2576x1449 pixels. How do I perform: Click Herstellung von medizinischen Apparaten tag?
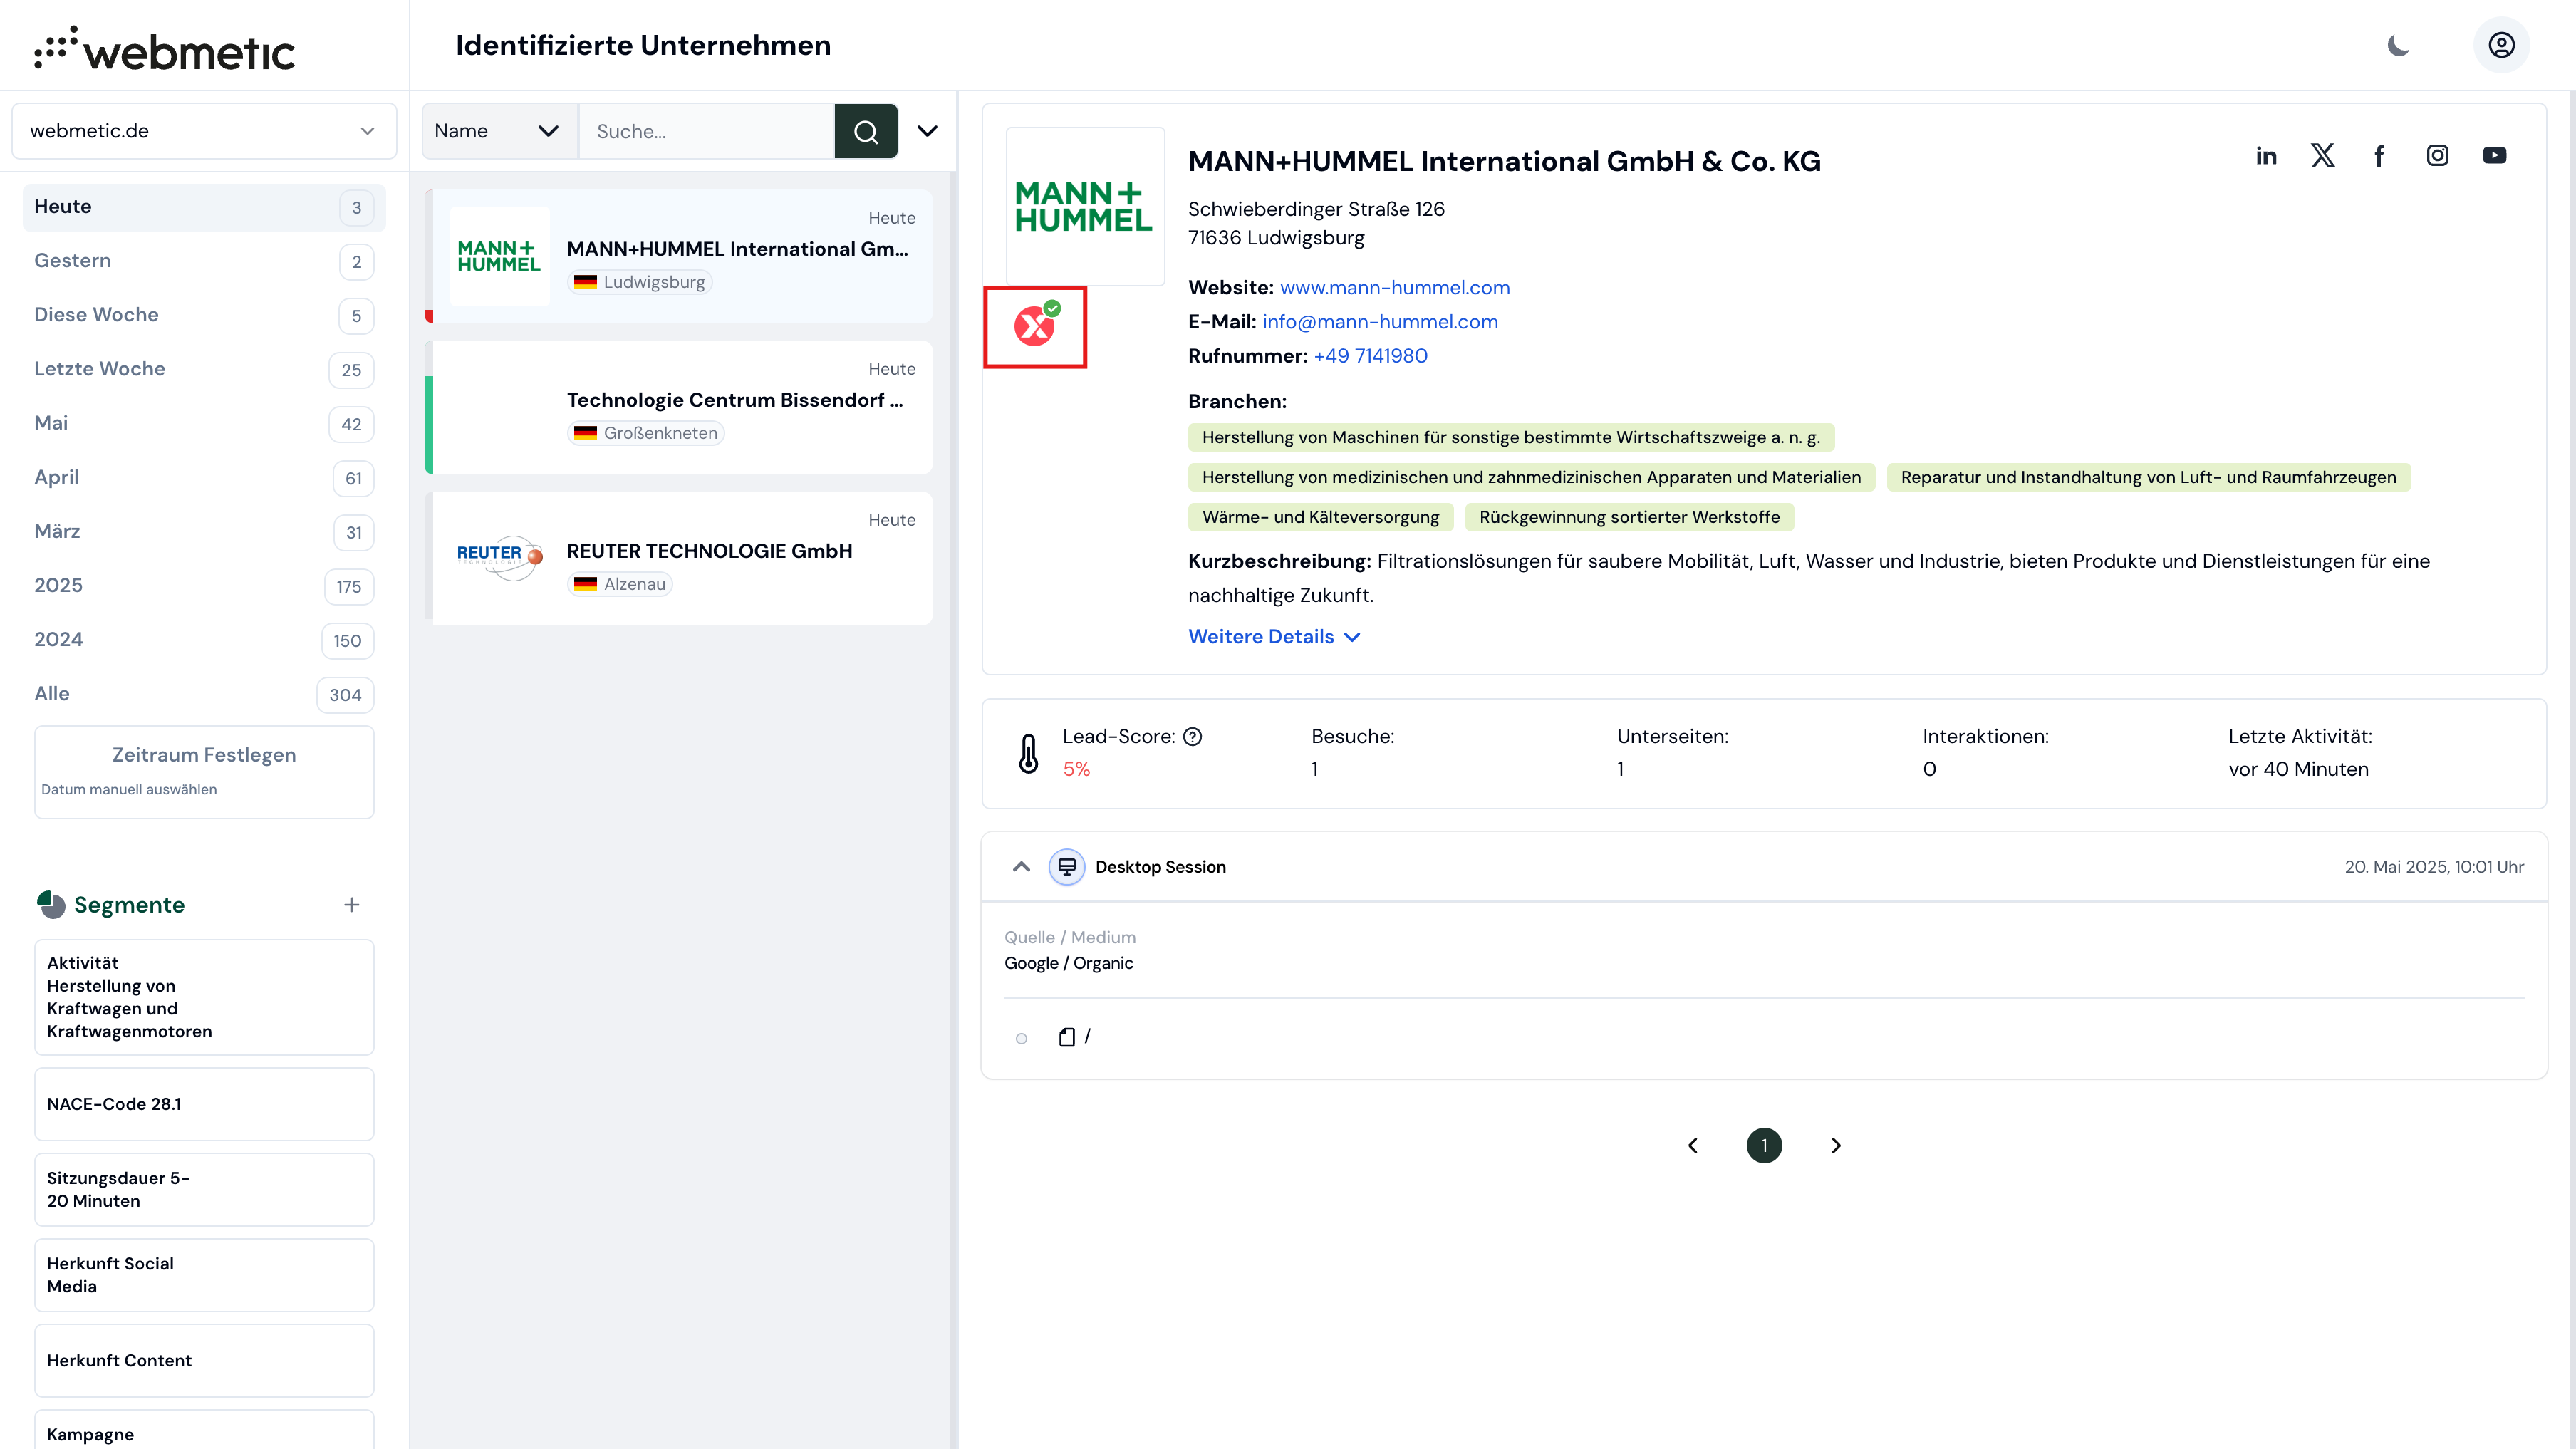[x=1531, y=477]
